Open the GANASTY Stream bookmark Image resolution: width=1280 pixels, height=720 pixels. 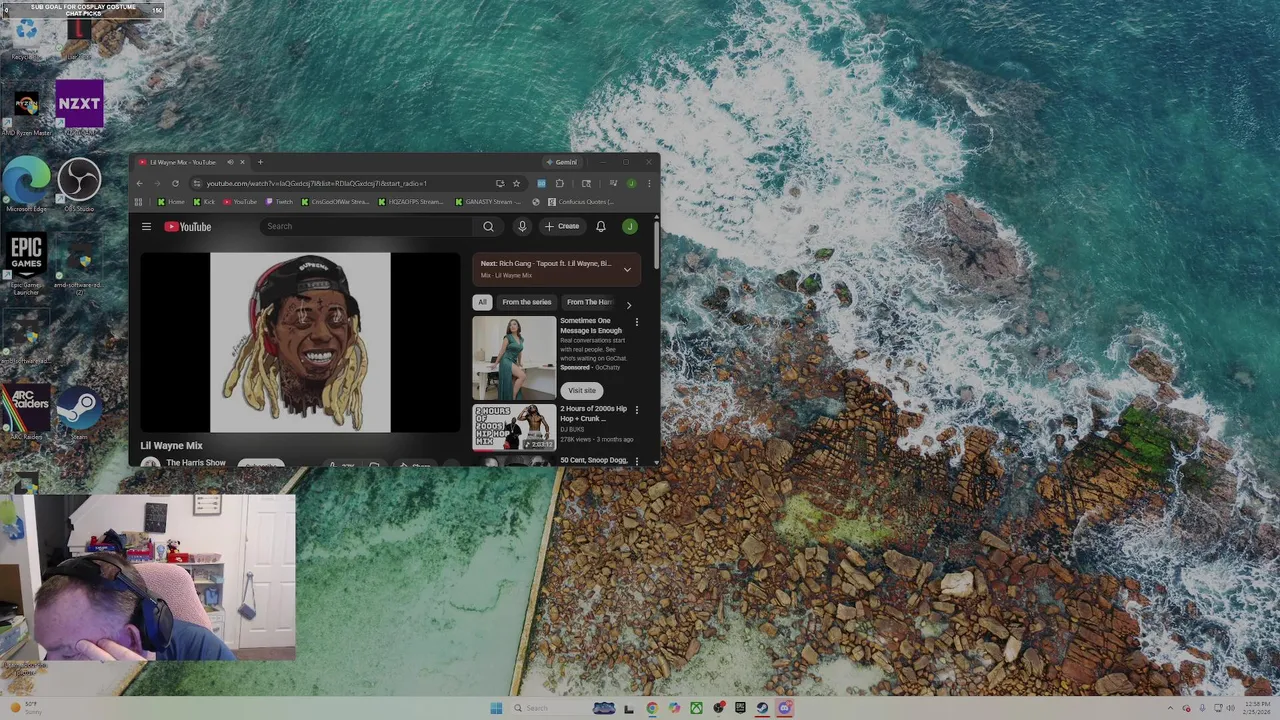click(x=488, y=202)
